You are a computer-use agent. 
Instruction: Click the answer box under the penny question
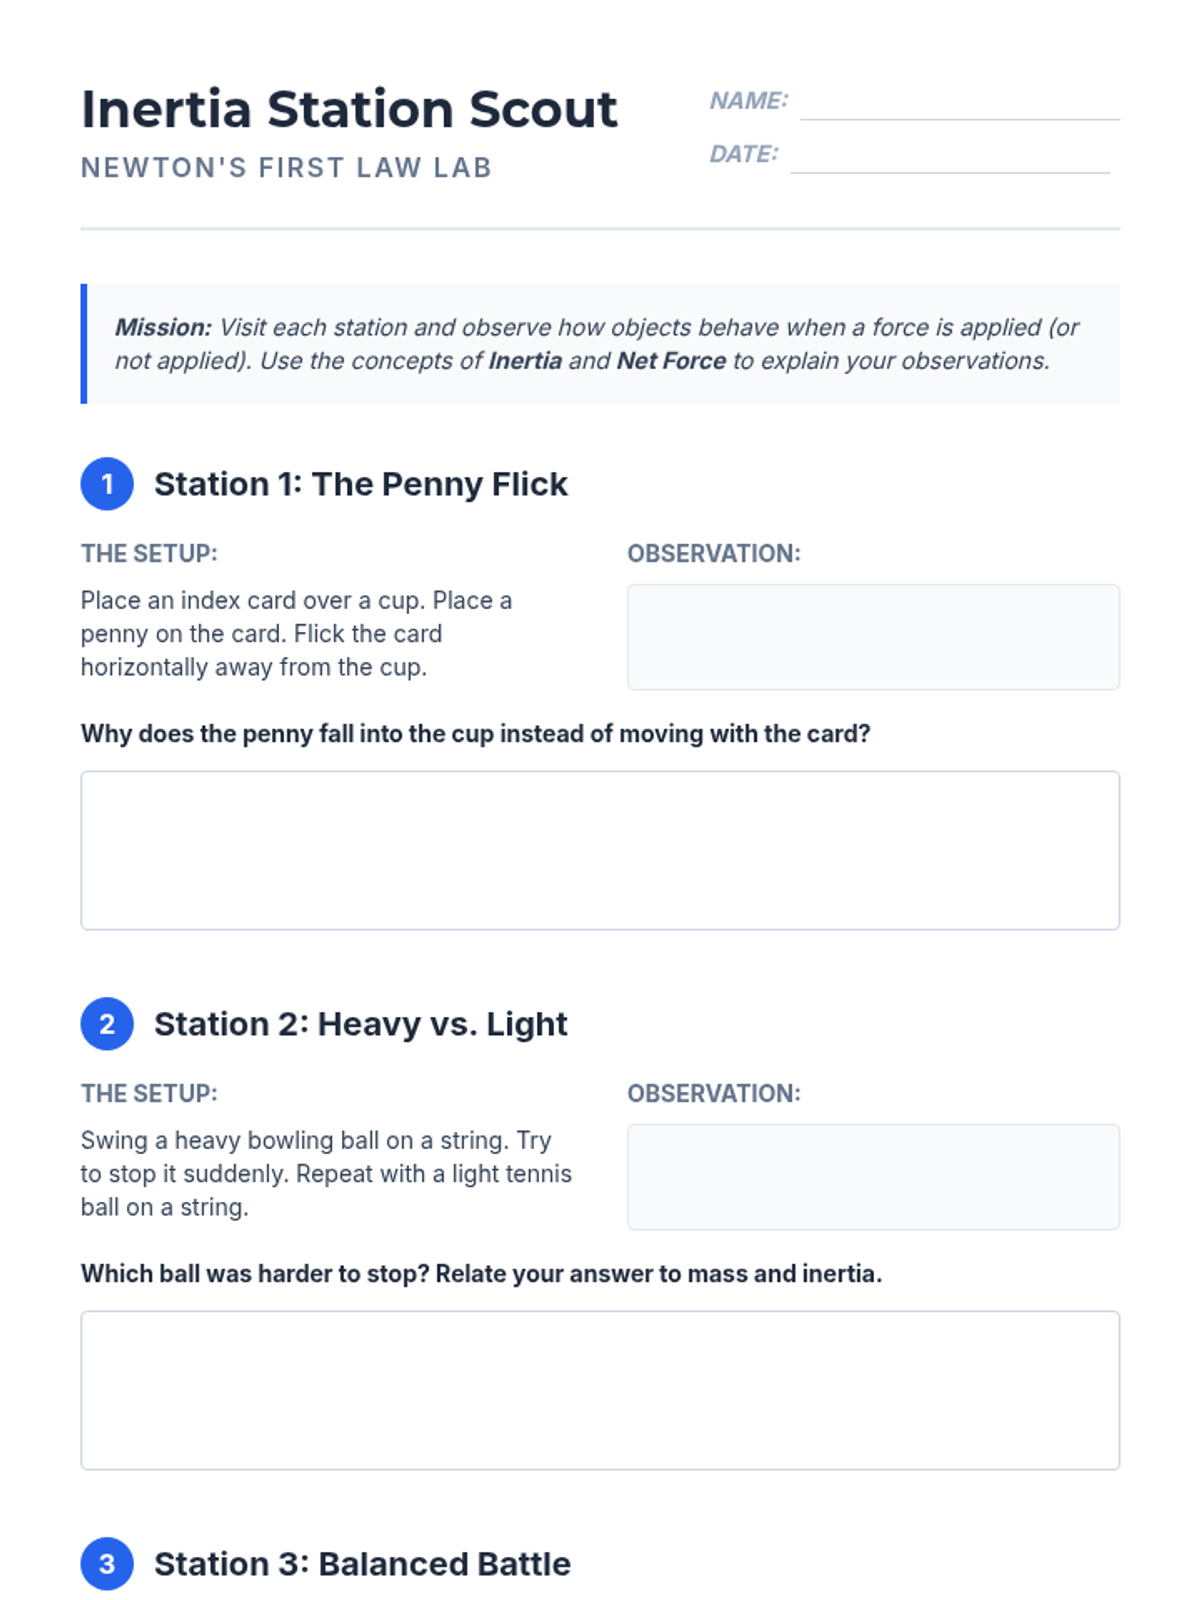[600, 850]
